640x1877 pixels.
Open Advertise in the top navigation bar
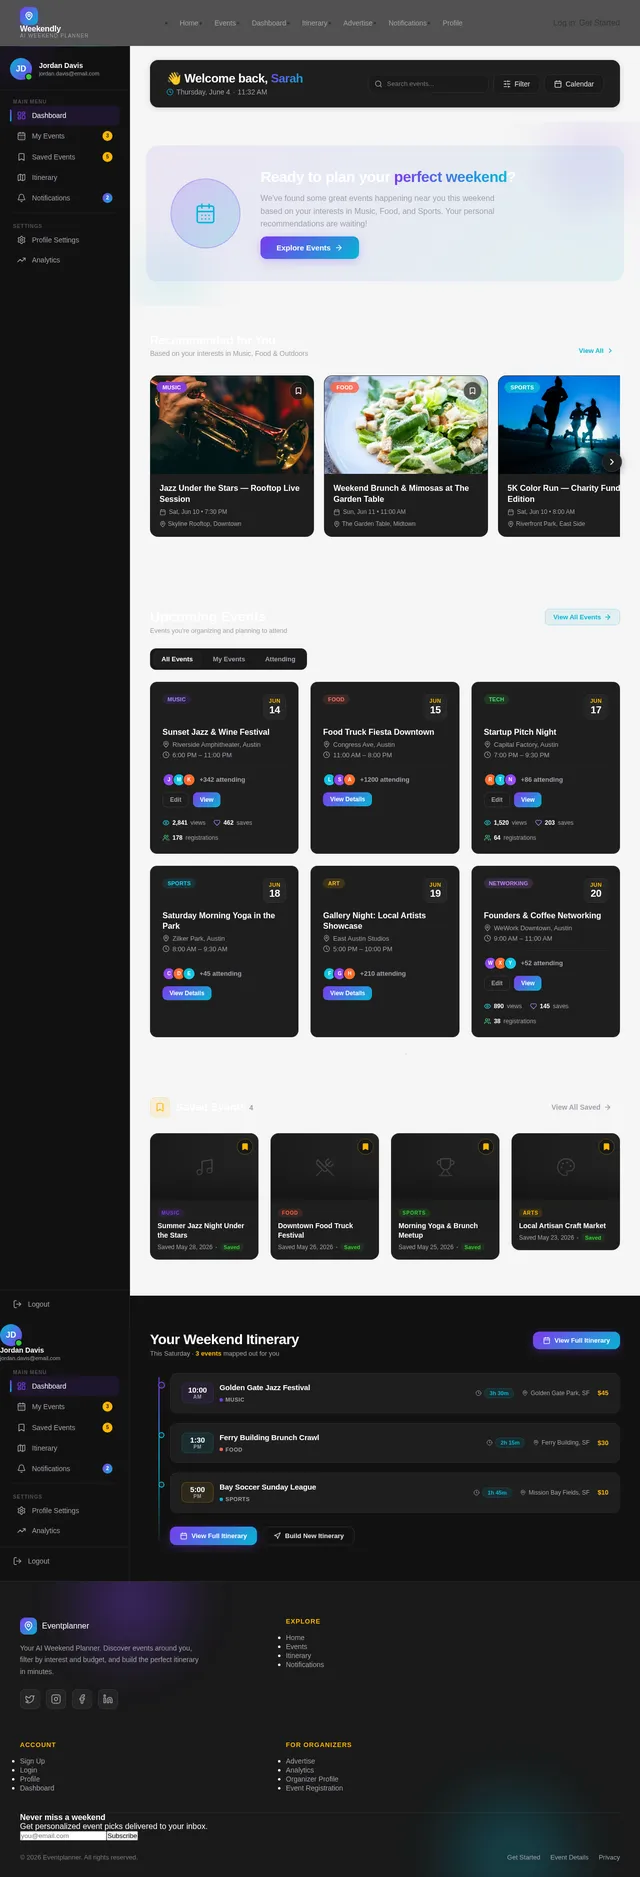click(357, 23)
